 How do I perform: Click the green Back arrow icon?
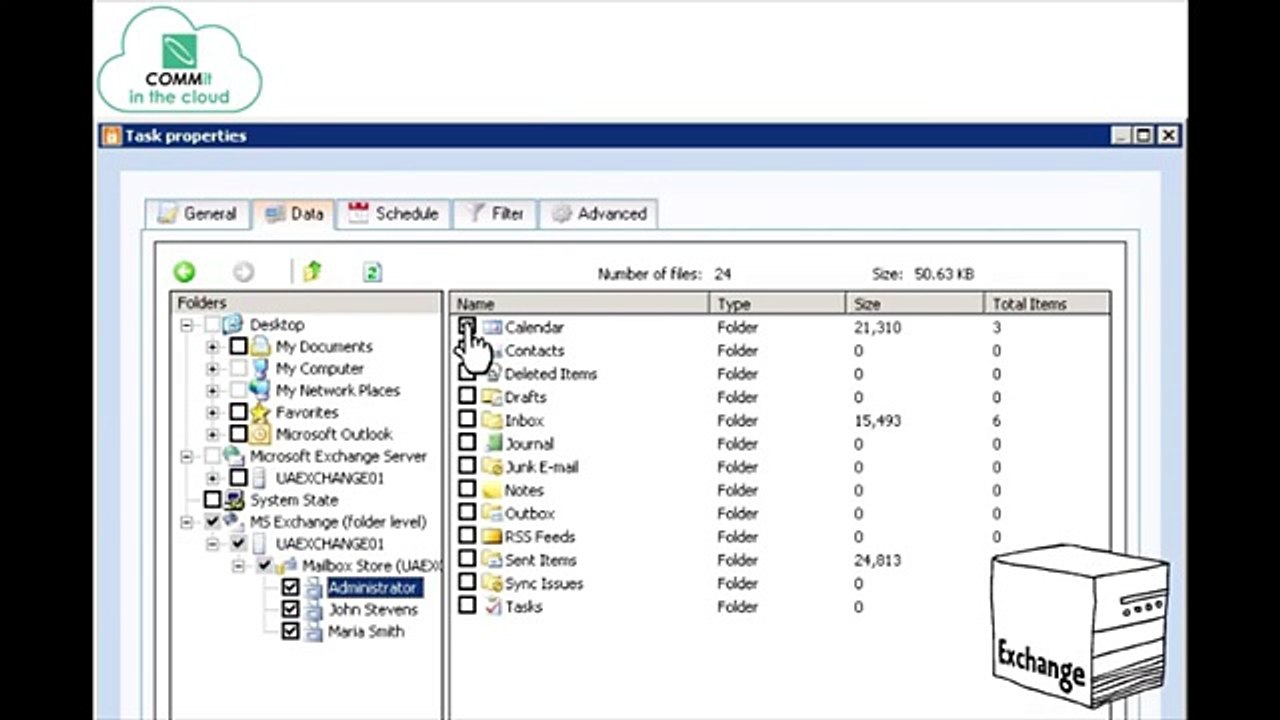(184, 272)
